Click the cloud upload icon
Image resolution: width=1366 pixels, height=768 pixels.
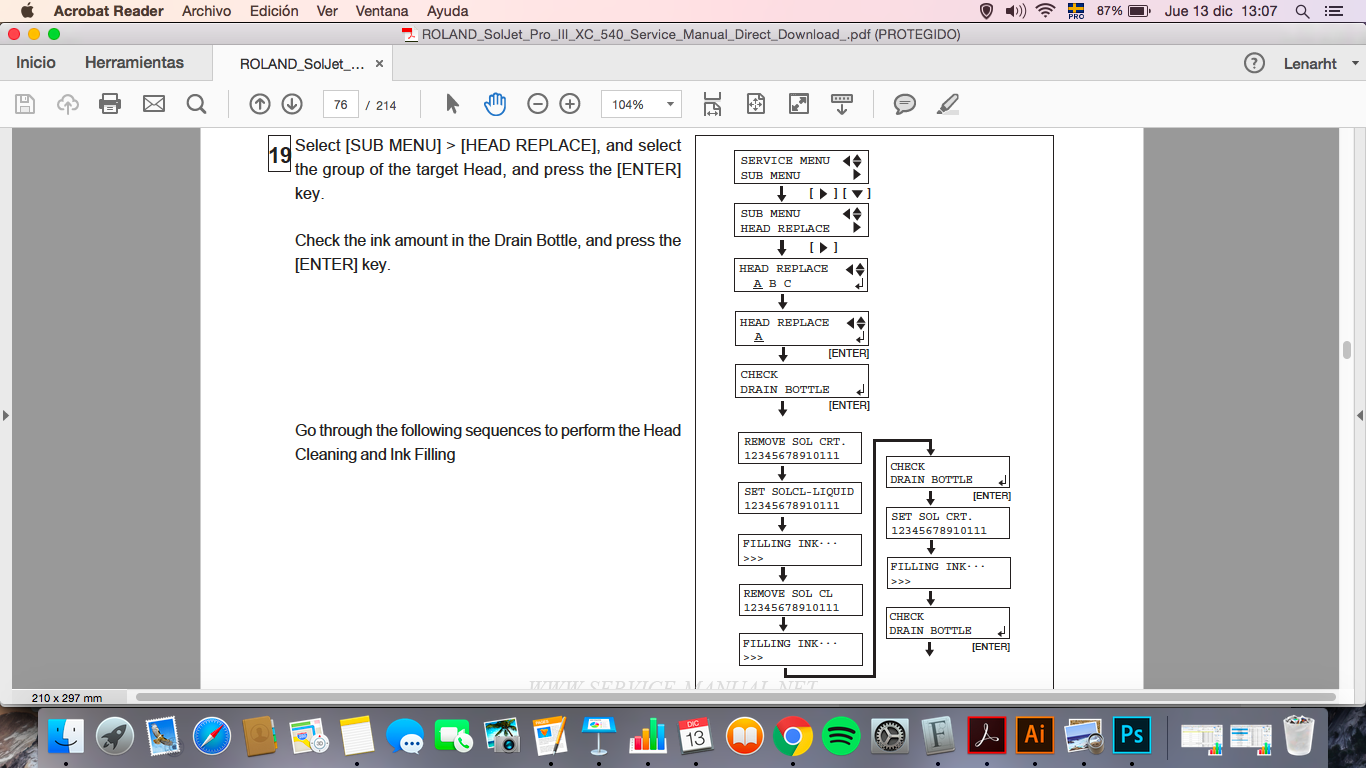click(68, 104)
